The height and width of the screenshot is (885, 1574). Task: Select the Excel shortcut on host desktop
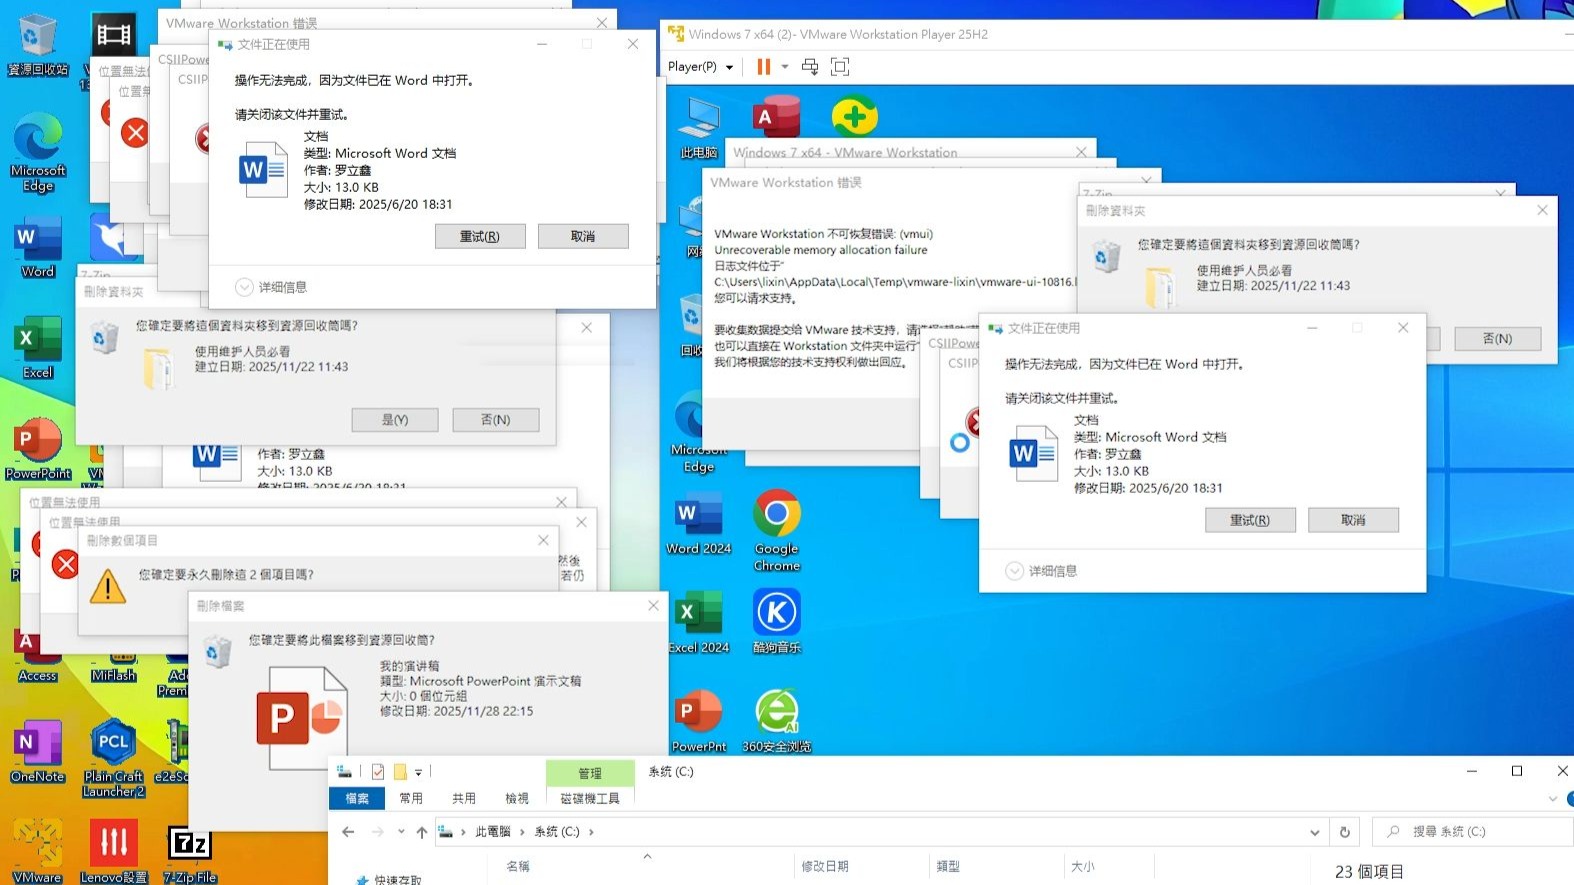point(38,348)
